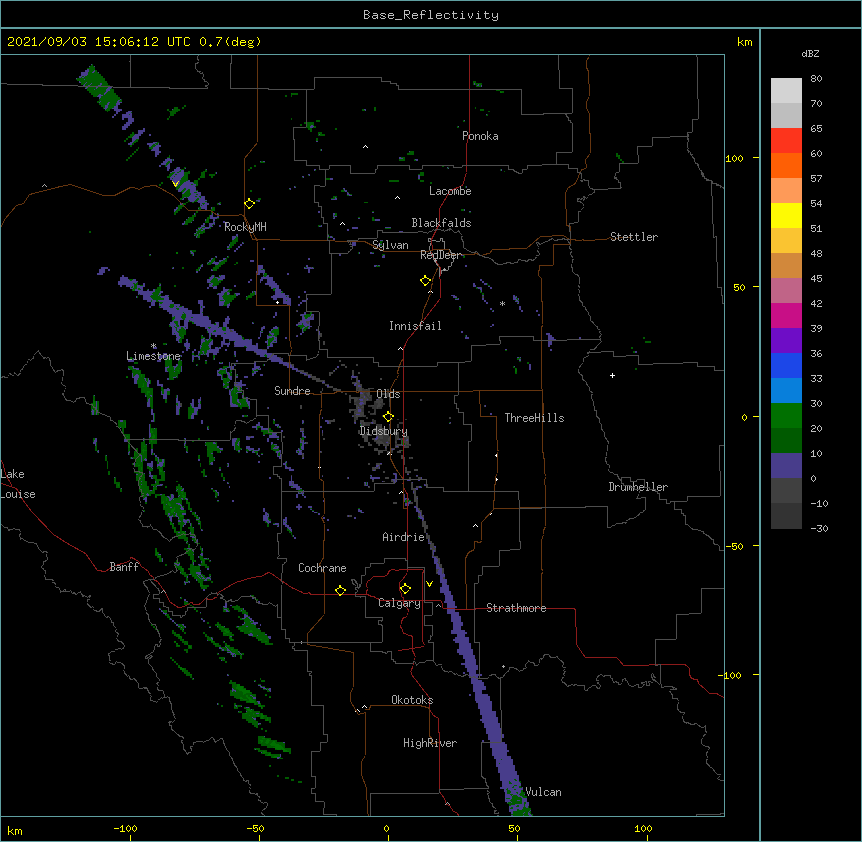Select the yellow 54 dBZ color swatch
Image resolution: width=862 pixels, height=842 pixels.
point(786,215)
